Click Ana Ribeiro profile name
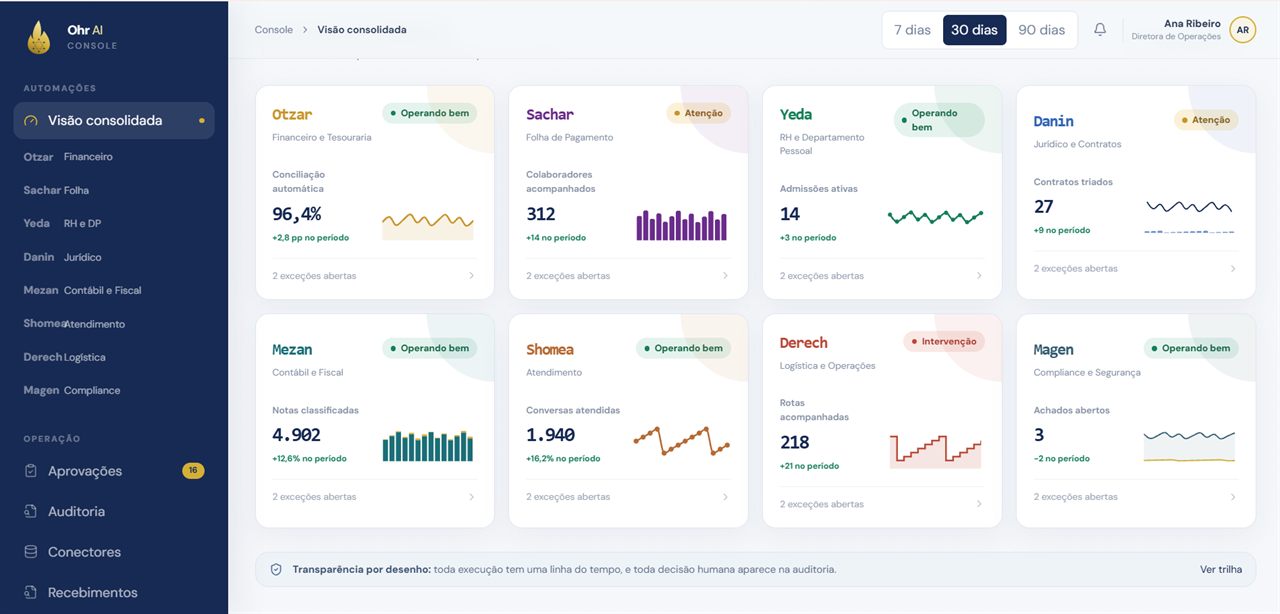Viewport: 1280px width, 614px height. click(x=1192, y=24)
